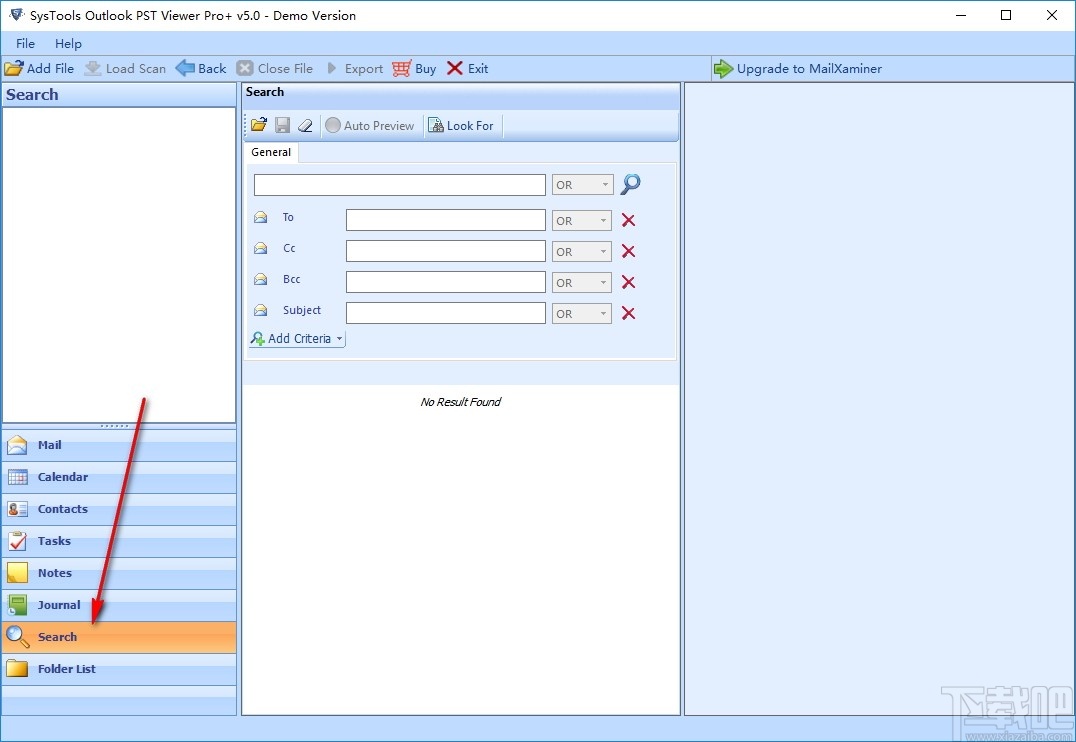Screen dimensions: 1076x742
Task: Clear search criteria with the eraser icon
Action: [x=305, y=124]
